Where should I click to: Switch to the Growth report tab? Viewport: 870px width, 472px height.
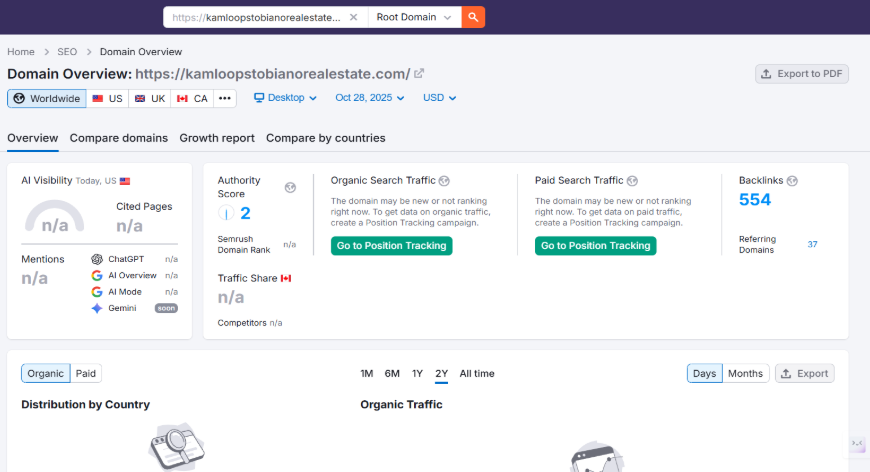(x=217, y=138)
